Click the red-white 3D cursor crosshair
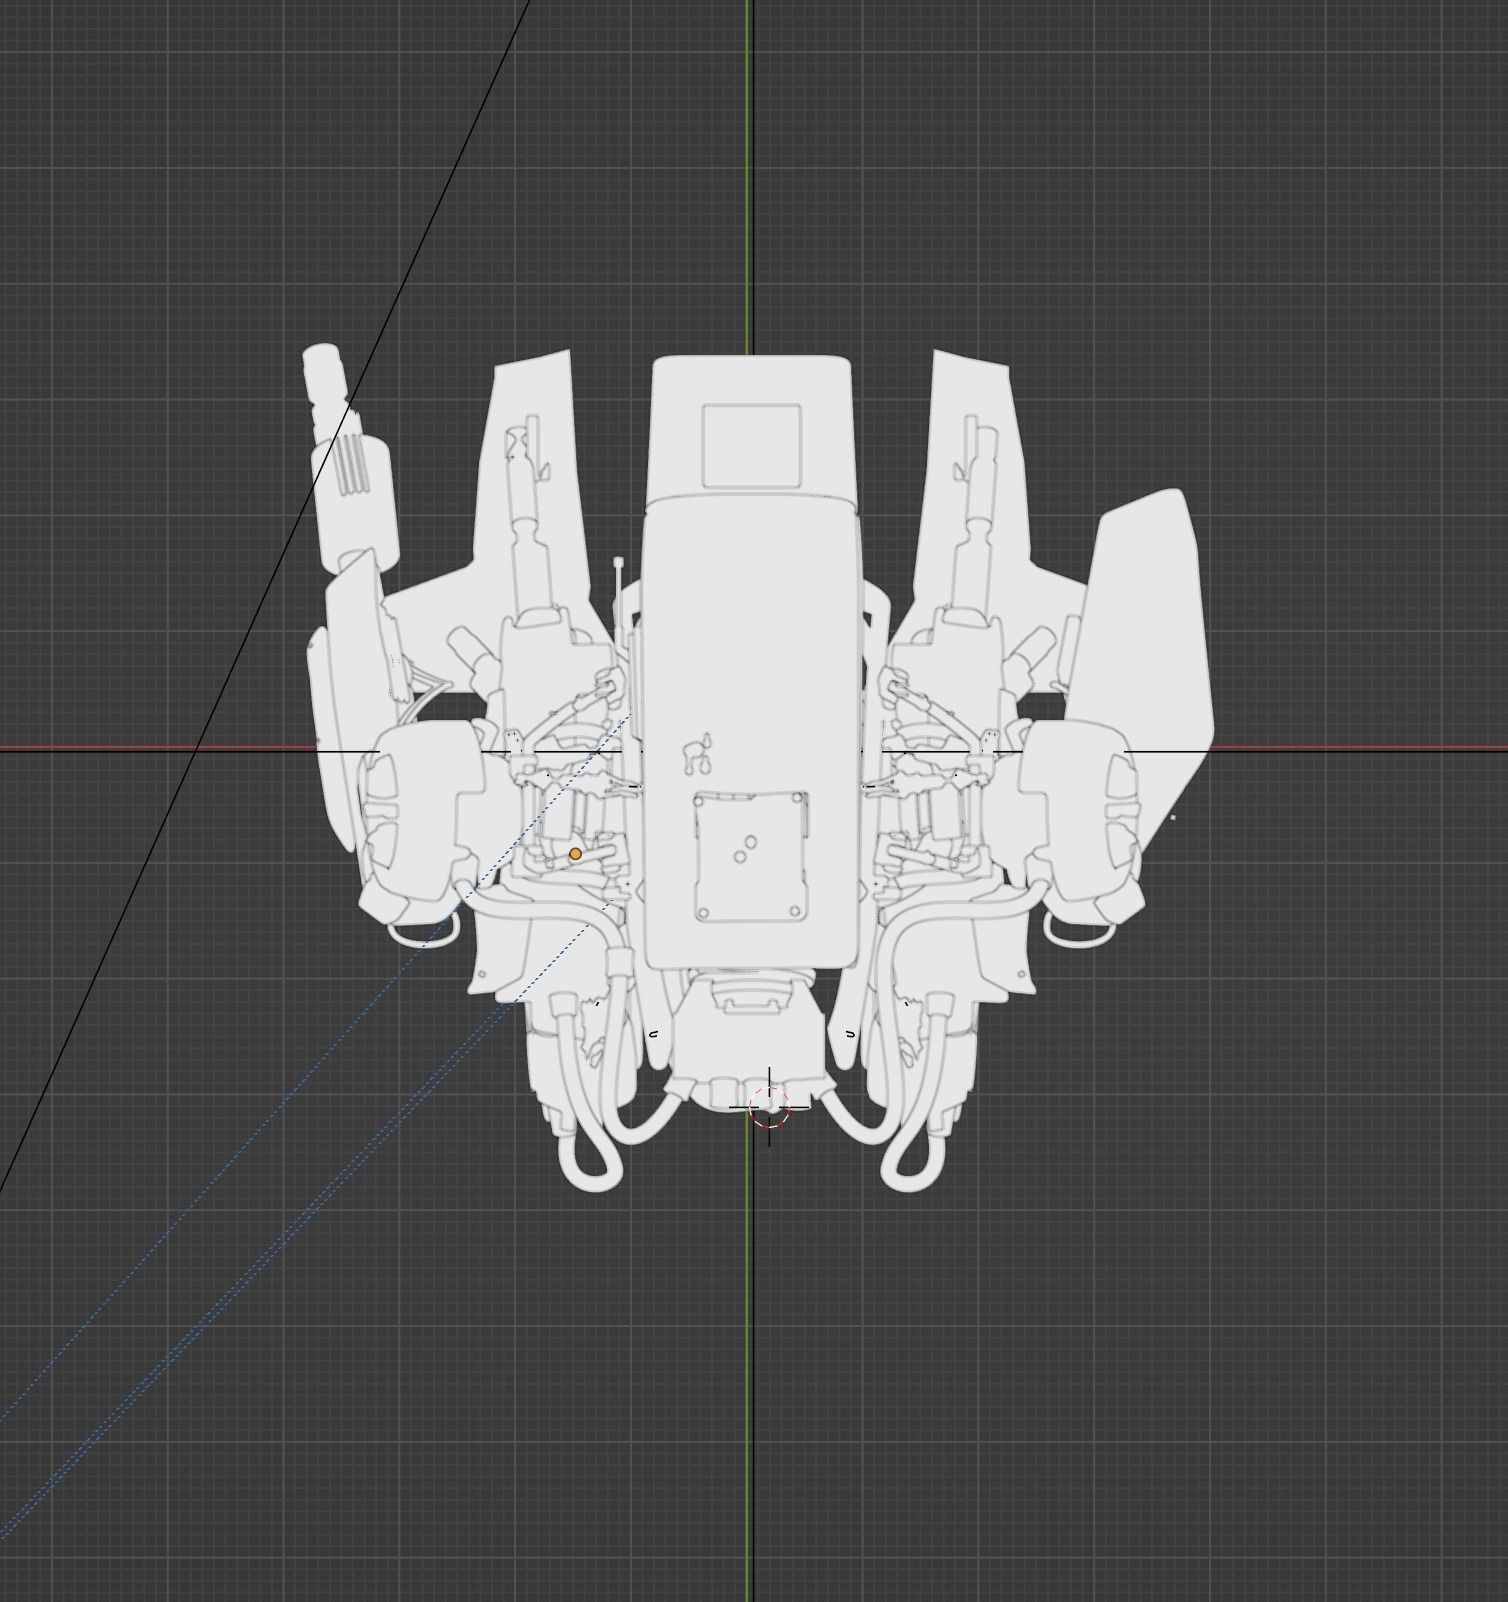The image size is (1508, 1602). tap(769, 1107)
